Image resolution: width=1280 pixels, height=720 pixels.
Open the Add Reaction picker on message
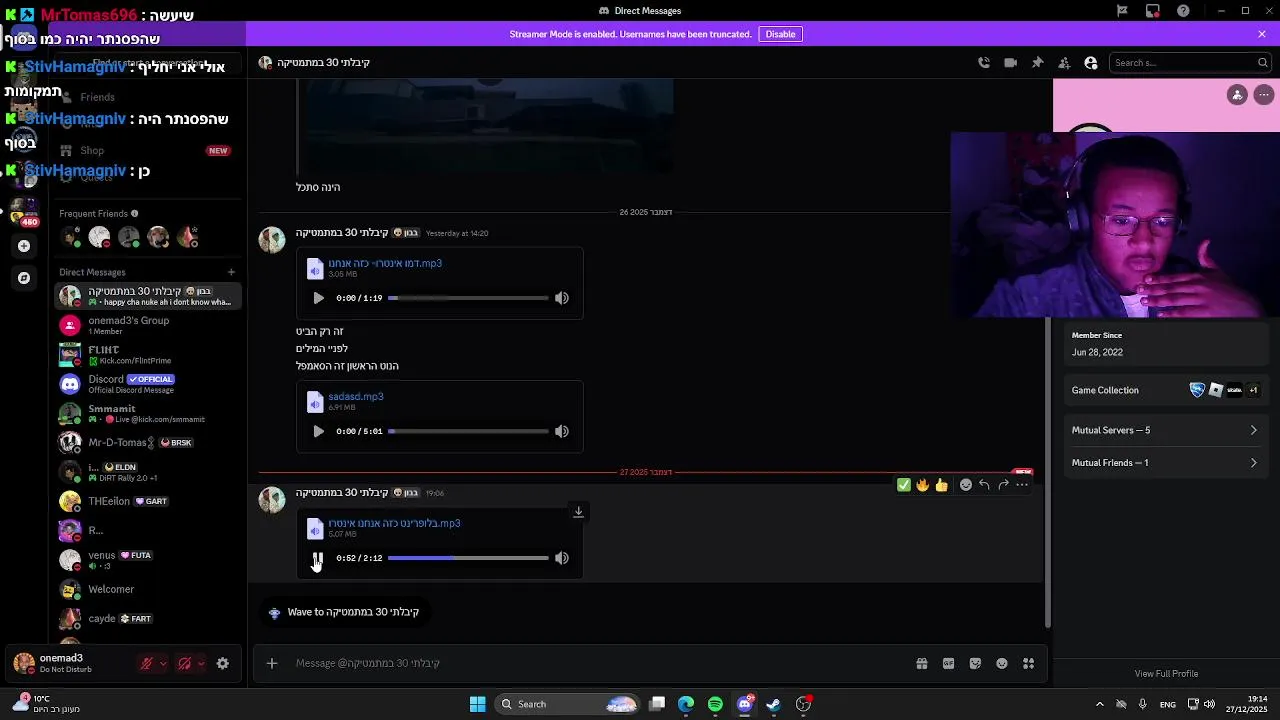tap(966, 485)
